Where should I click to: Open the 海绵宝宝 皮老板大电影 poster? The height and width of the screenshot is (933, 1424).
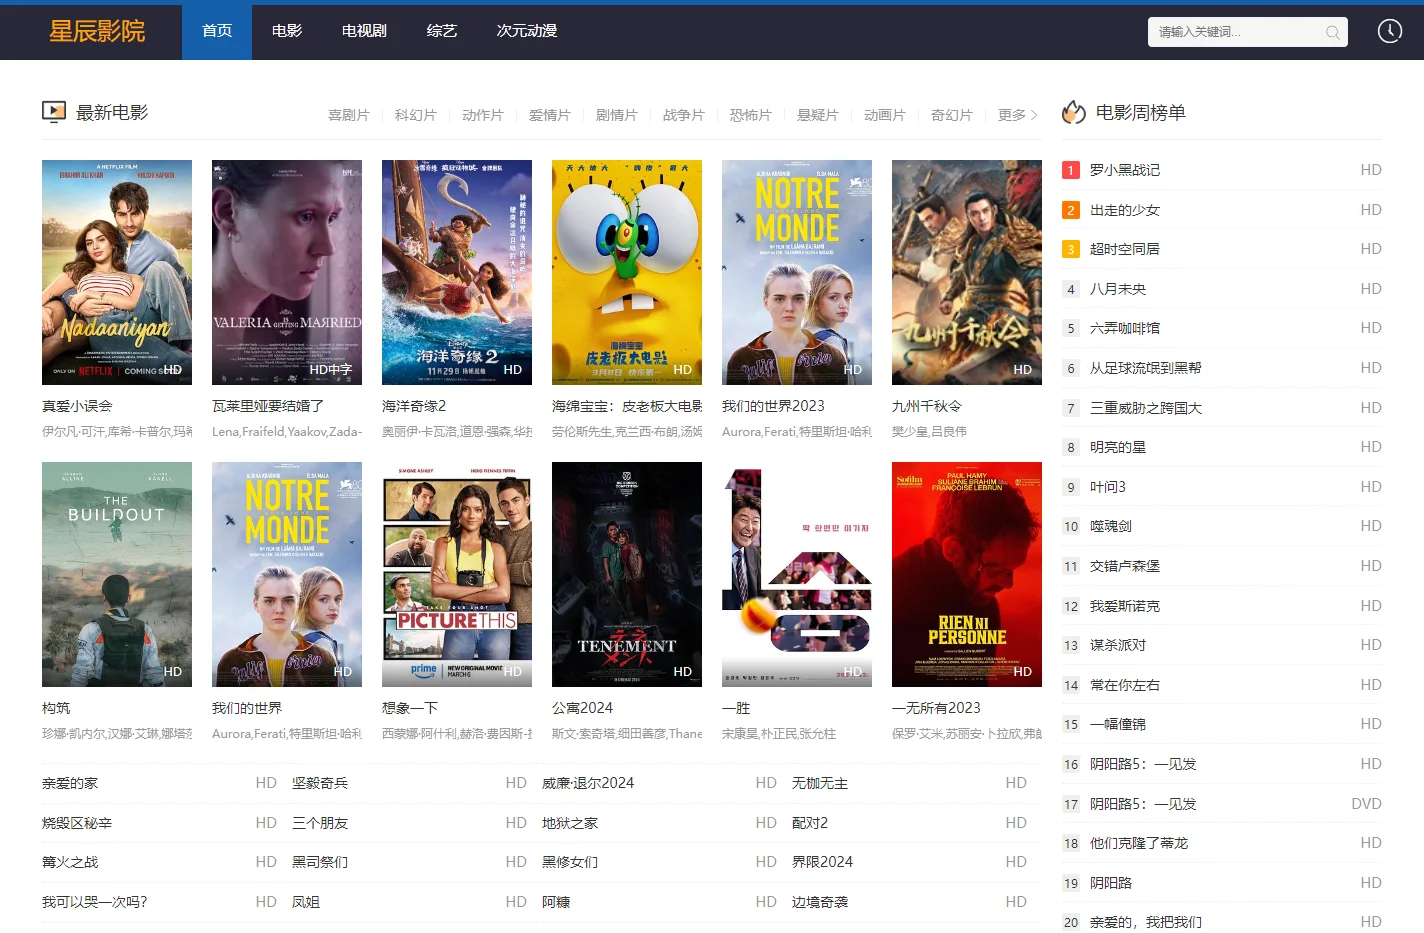627,272
